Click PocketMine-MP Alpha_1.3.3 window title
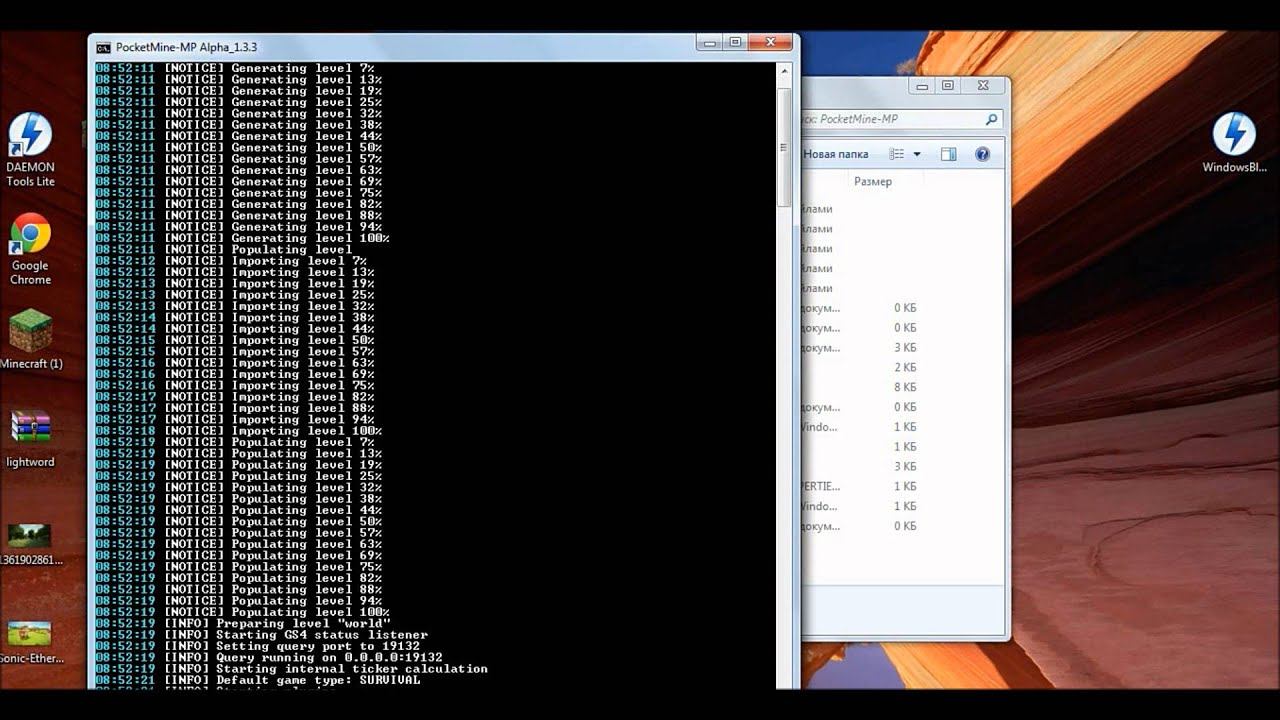 click(187, 47)
